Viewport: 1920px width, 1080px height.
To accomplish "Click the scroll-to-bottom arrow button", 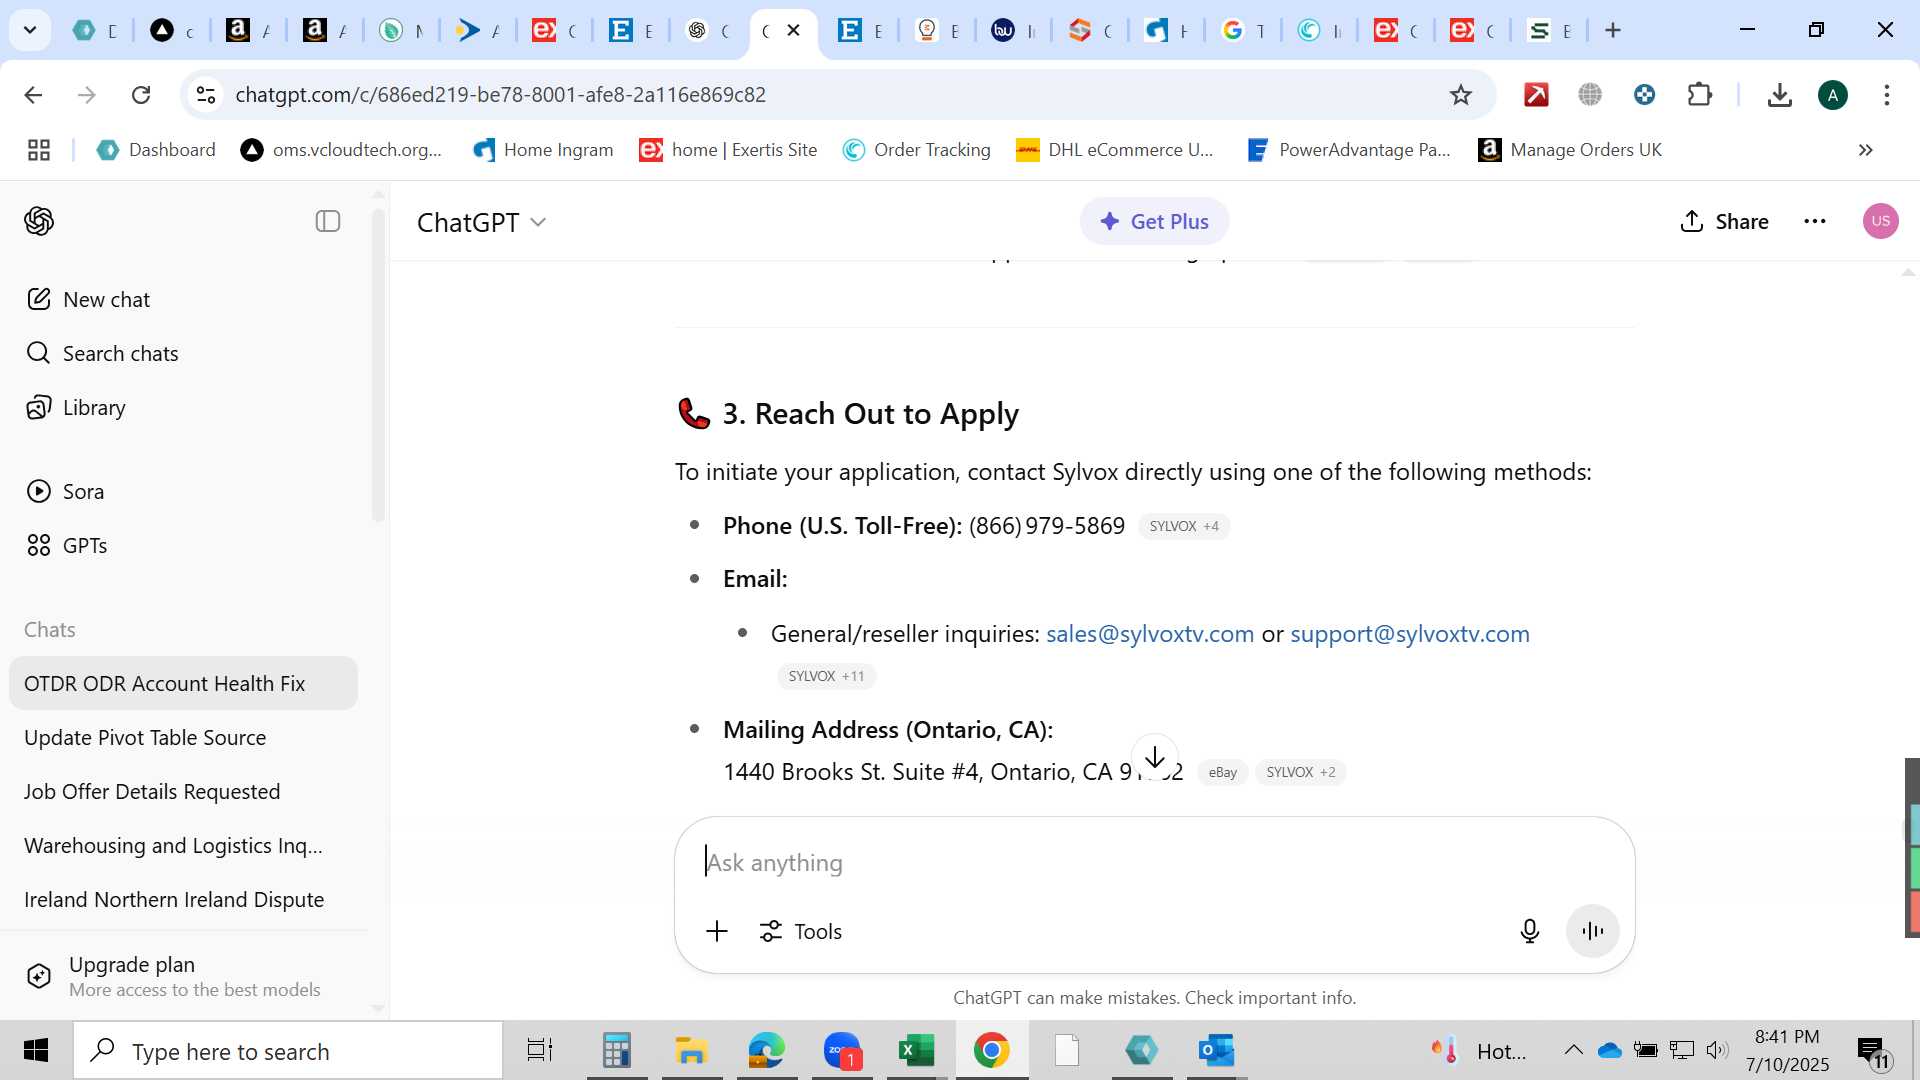I will click(1155, 757).
